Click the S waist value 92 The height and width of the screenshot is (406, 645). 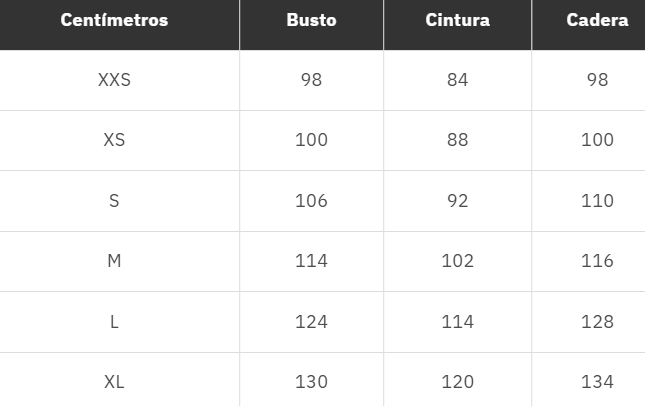coord(457,201)
